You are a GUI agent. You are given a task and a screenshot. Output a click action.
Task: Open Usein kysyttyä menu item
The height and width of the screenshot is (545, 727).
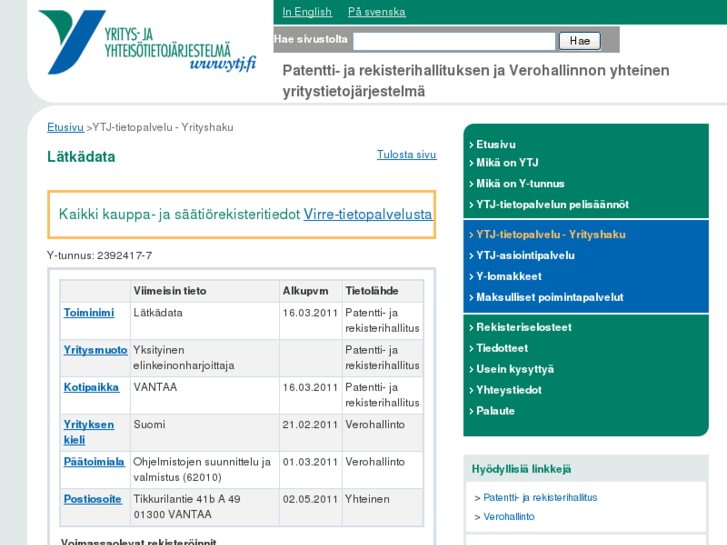(x=515, y=369)
